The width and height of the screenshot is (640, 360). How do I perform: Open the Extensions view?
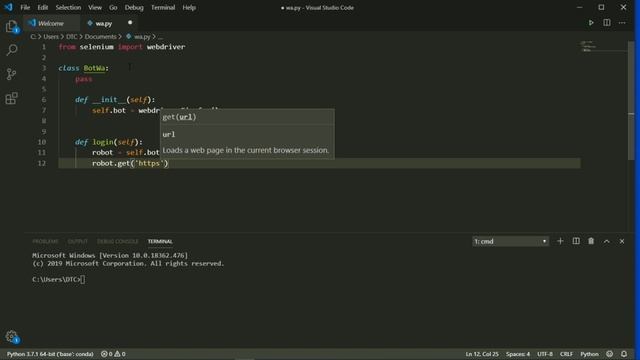coord(11,98)
